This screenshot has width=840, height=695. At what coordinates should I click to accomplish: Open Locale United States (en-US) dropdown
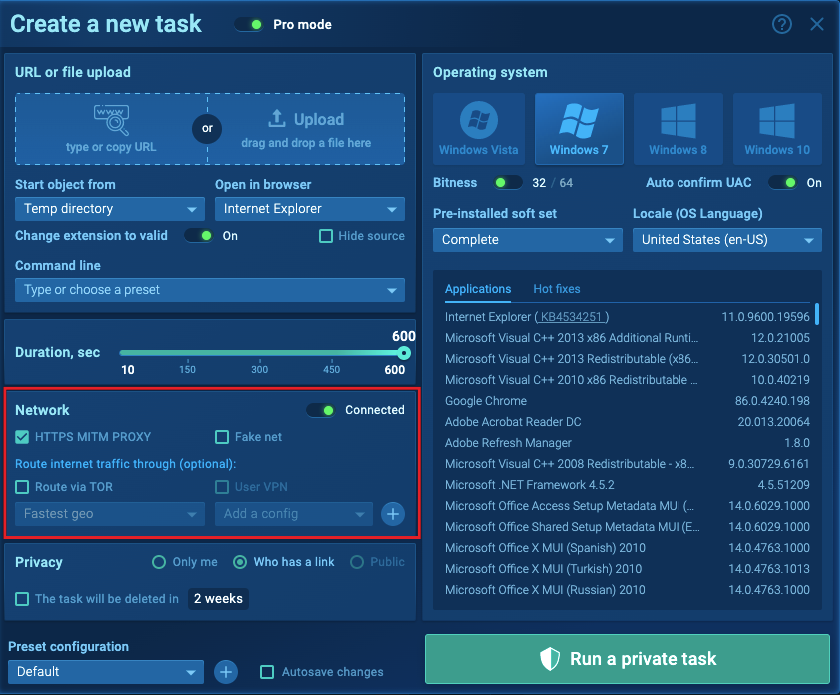click(727, 240)
